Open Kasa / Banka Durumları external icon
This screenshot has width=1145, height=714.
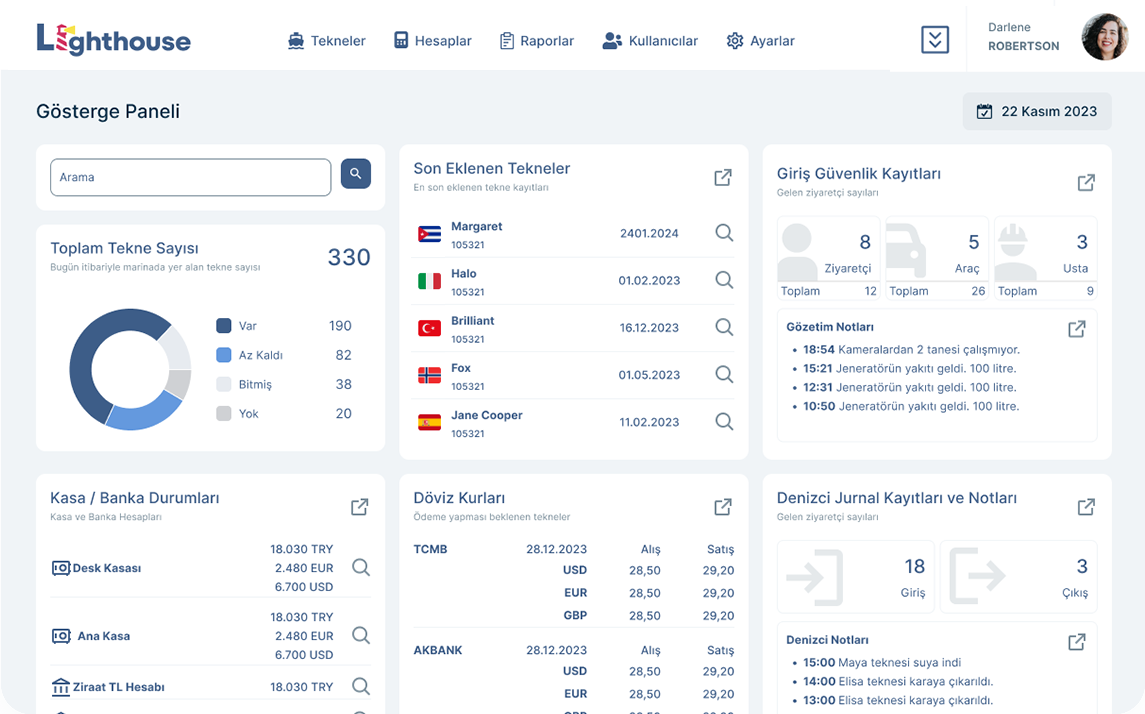click(x=360, y=507)
